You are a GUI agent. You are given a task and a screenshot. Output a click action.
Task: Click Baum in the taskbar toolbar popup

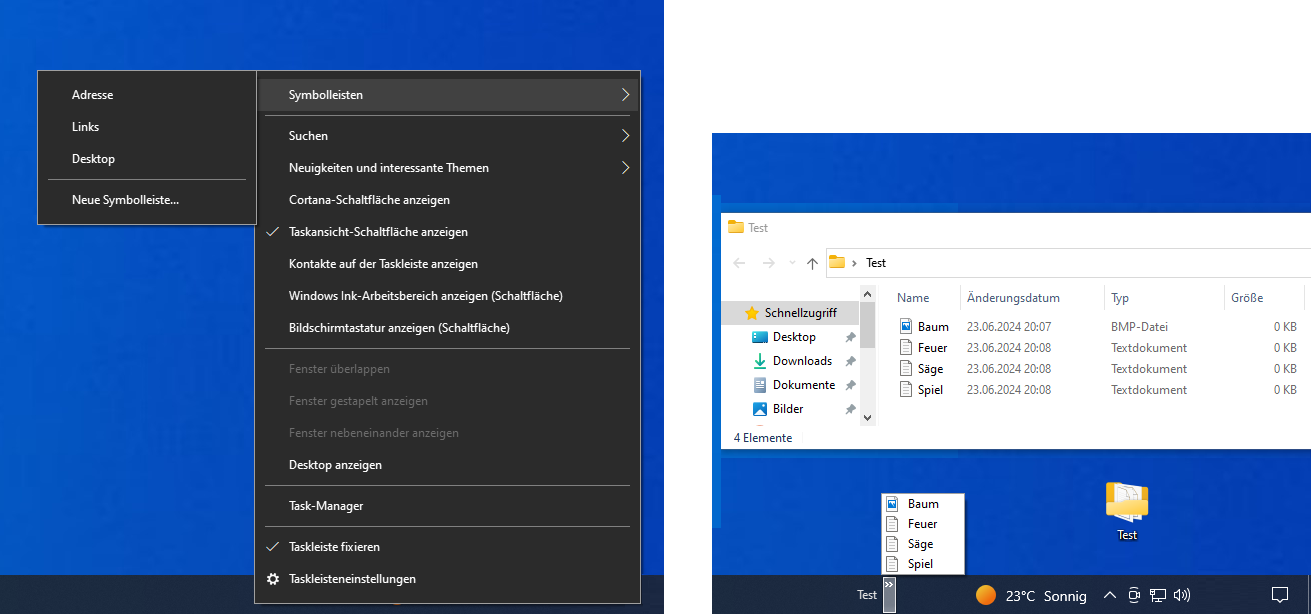tap(922, 504)
